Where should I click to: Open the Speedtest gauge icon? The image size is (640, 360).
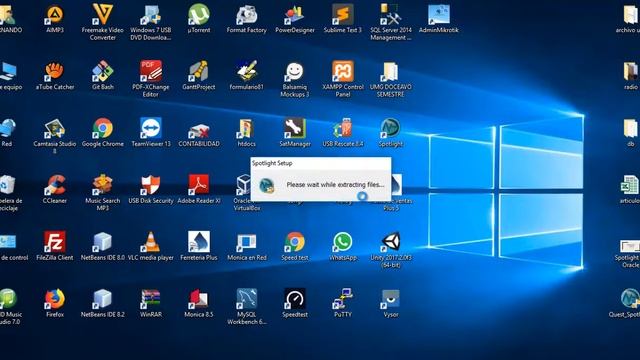[295, 299]
